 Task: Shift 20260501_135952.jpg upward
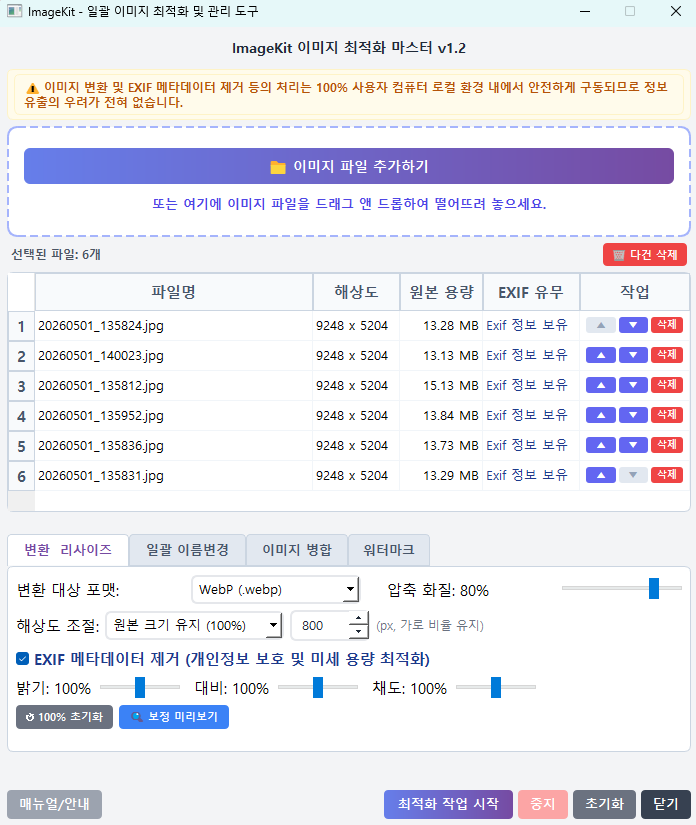(x=601, y=415)
